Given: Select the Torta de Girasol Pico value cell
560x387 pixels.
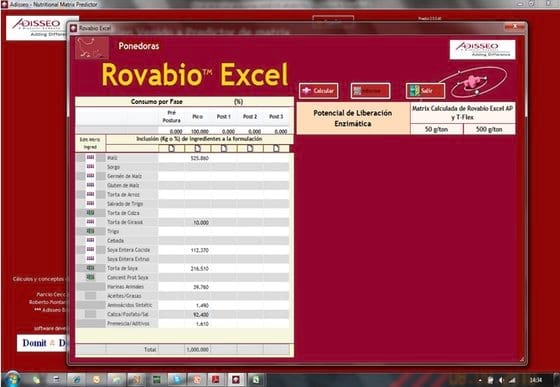Looking at the screenshot, I should (198, 222).
